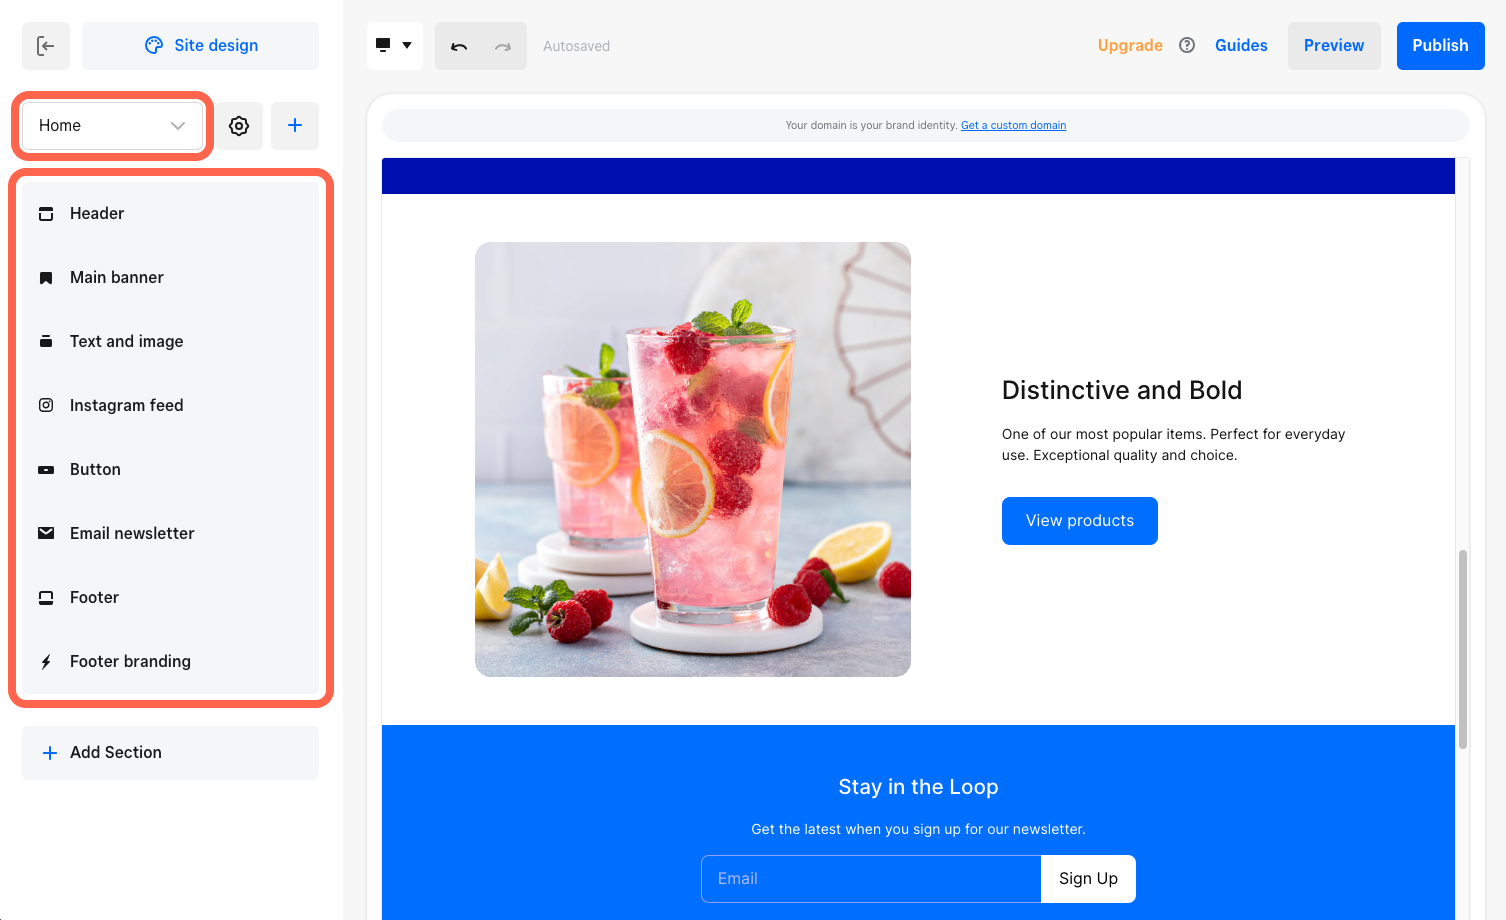
Task: Open the device view switcher dropdown
Action: click(x=395, y=46)
